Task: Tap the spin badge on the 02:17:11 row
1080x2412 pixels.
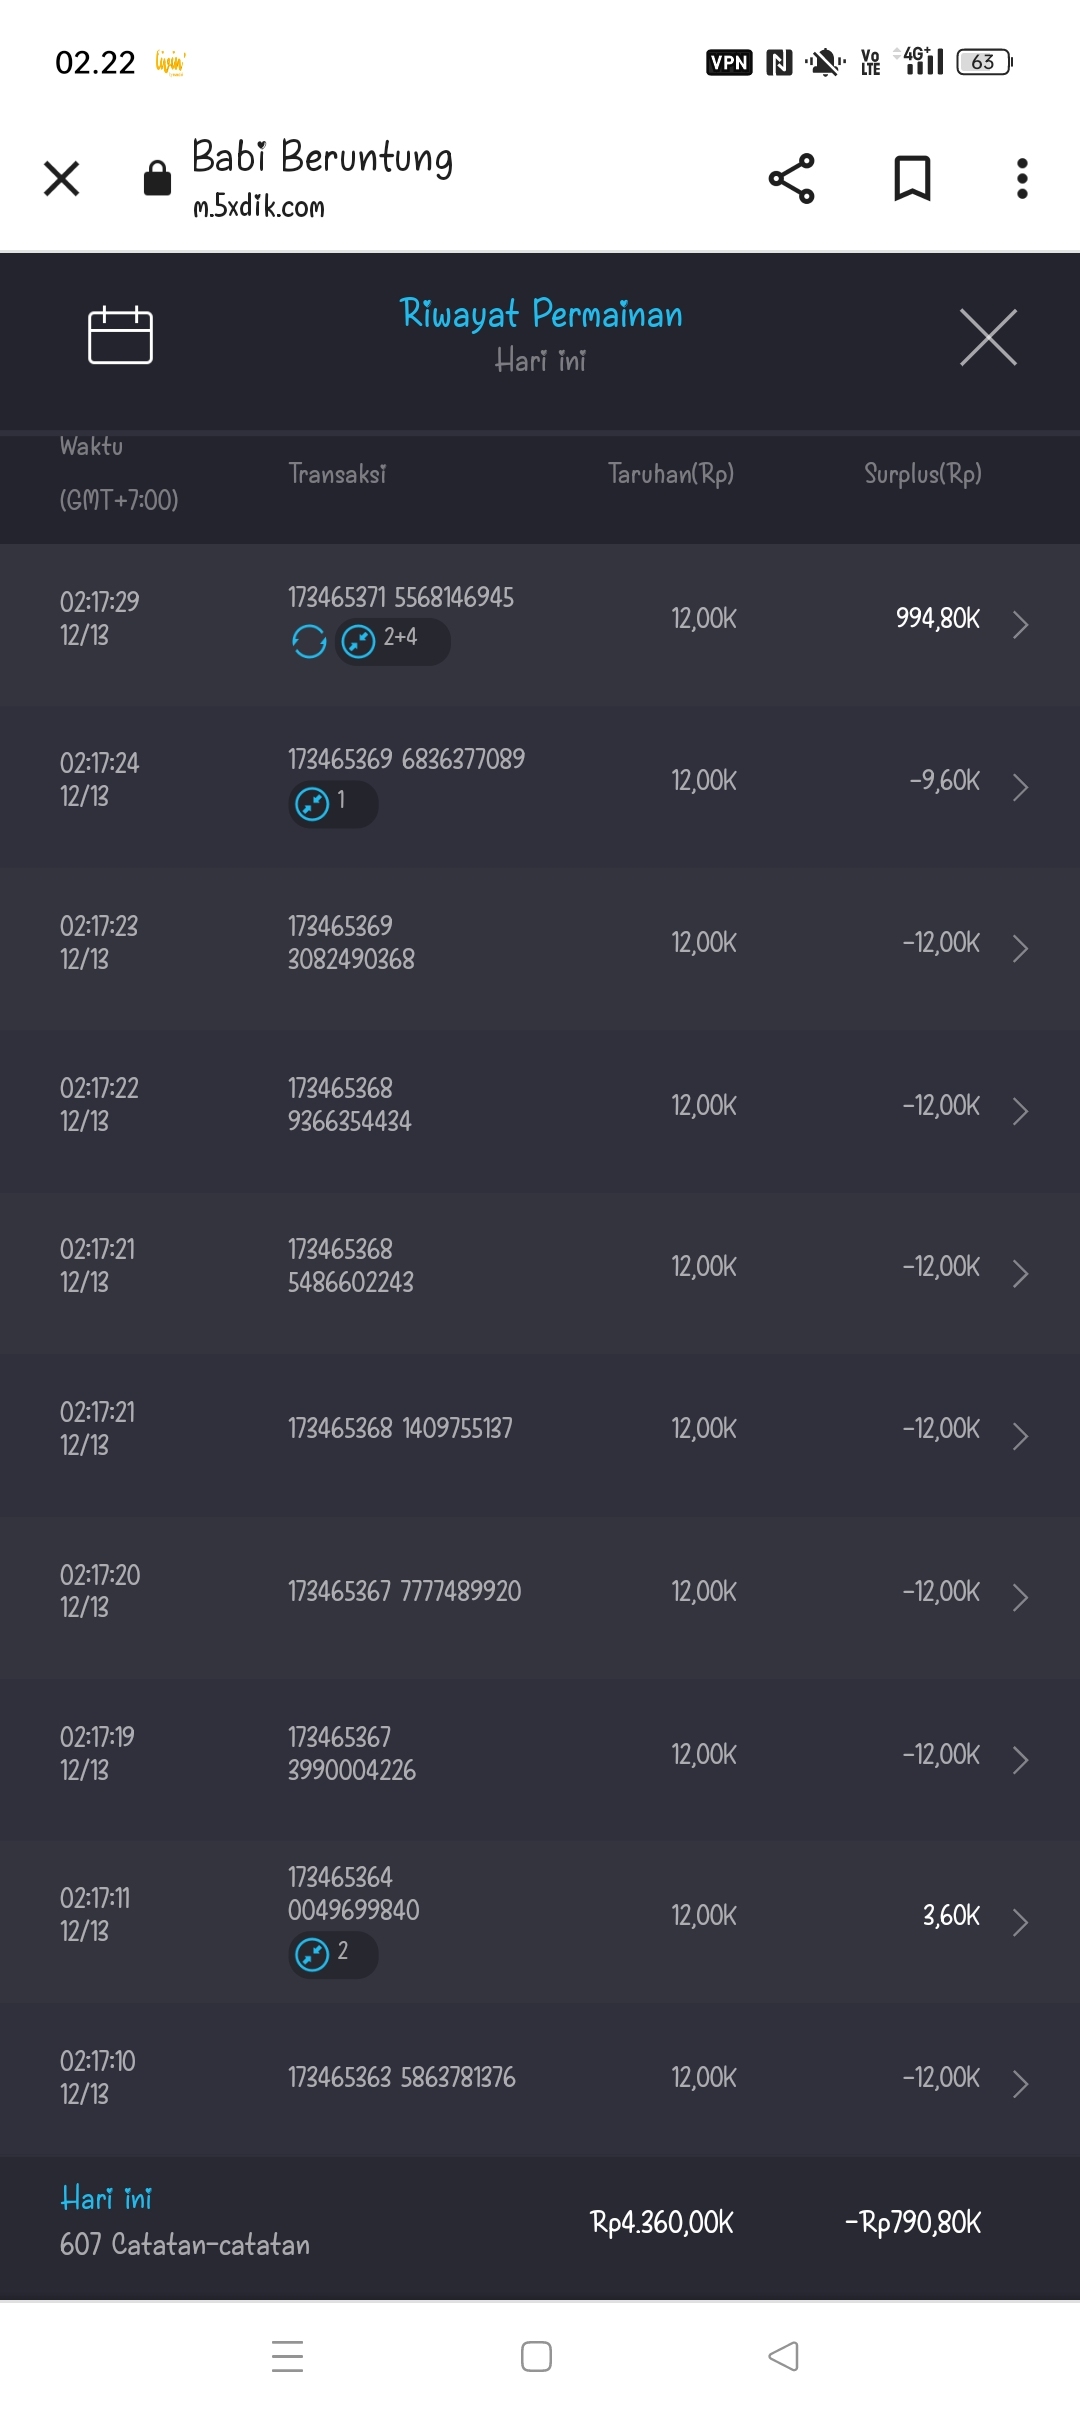Action: tap(332, 1954)
